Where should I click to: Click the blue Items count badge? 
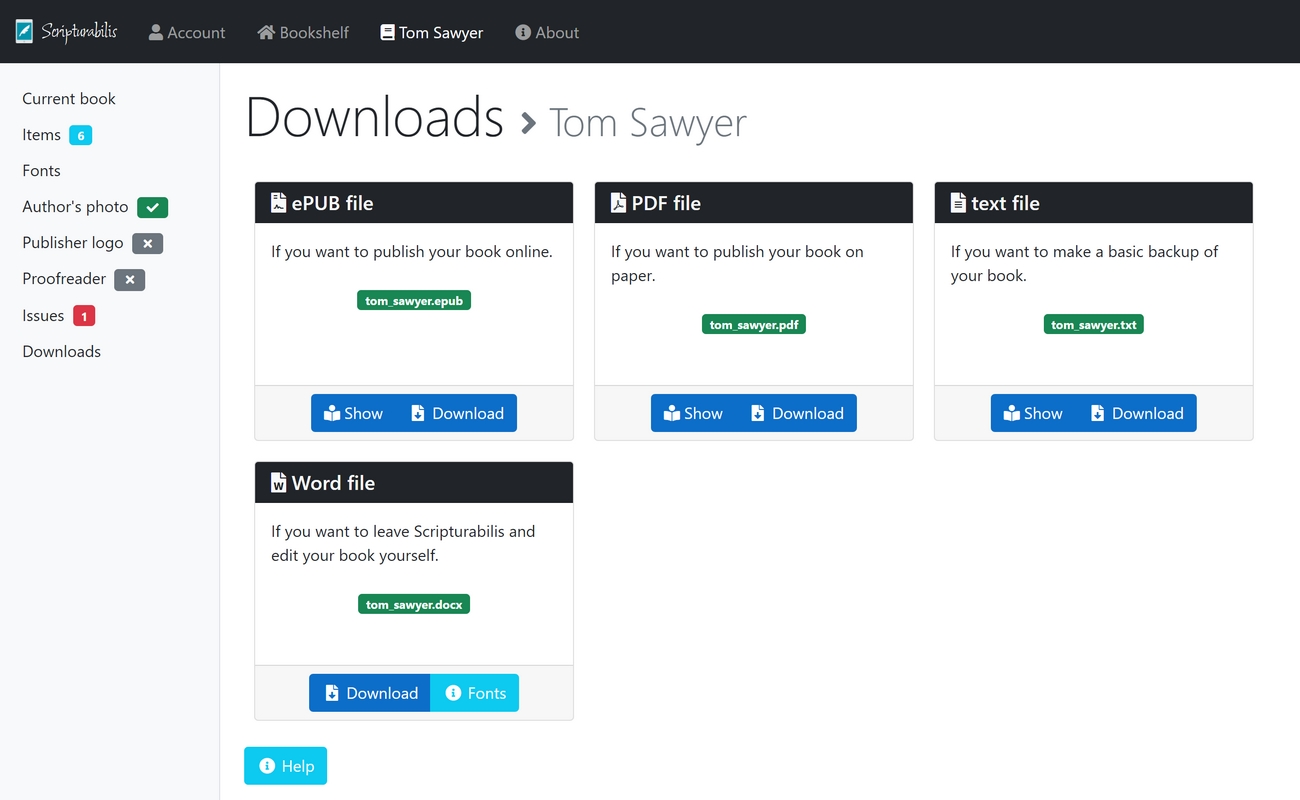(x=80, y=135)
